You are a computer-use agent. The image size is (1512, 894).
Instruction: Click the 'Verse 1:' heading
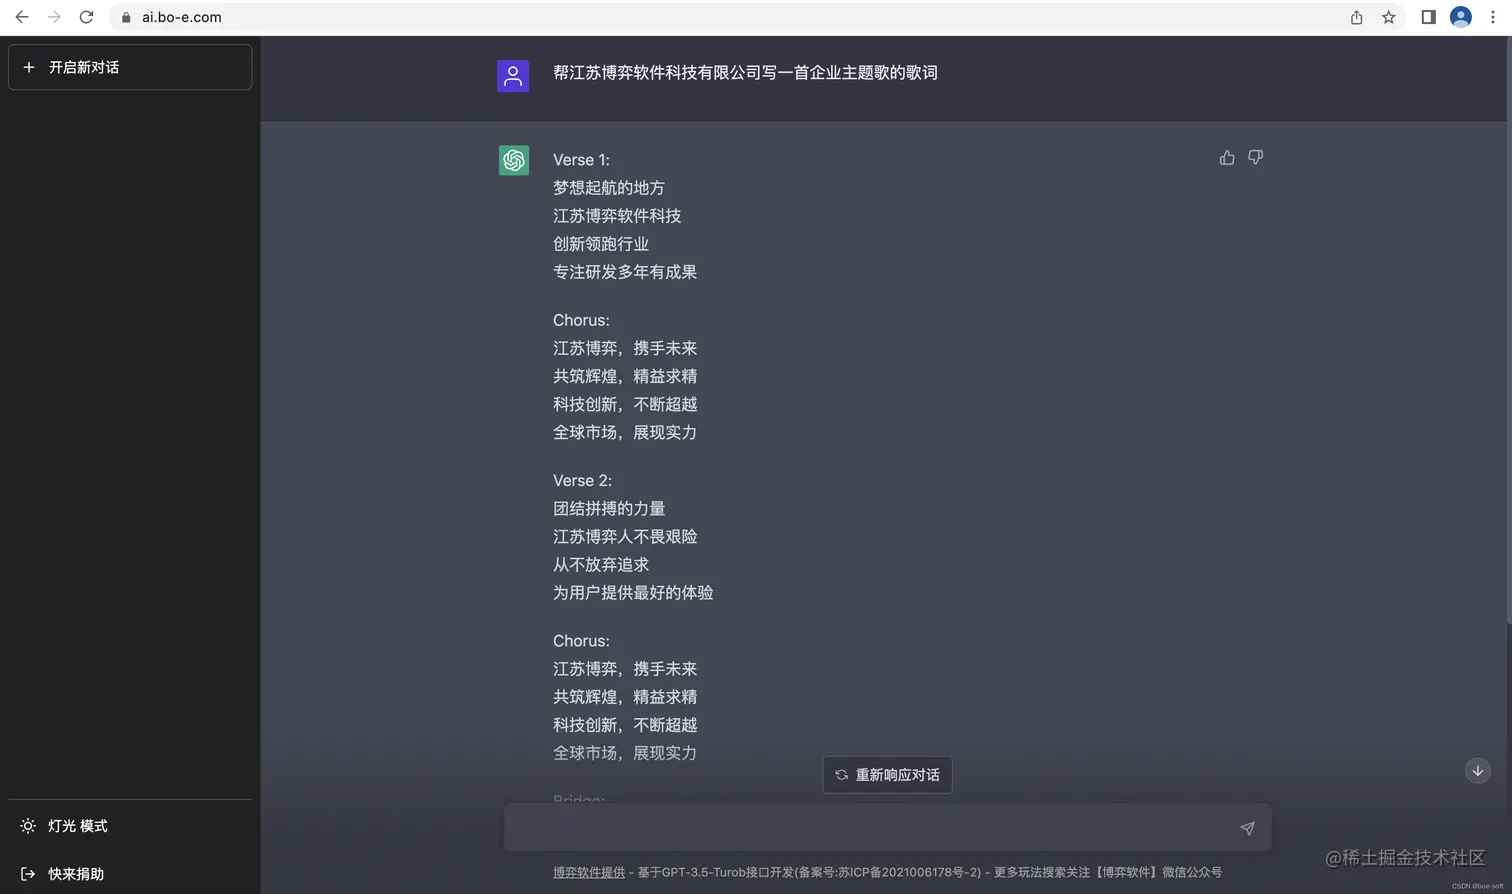point(581,160)
